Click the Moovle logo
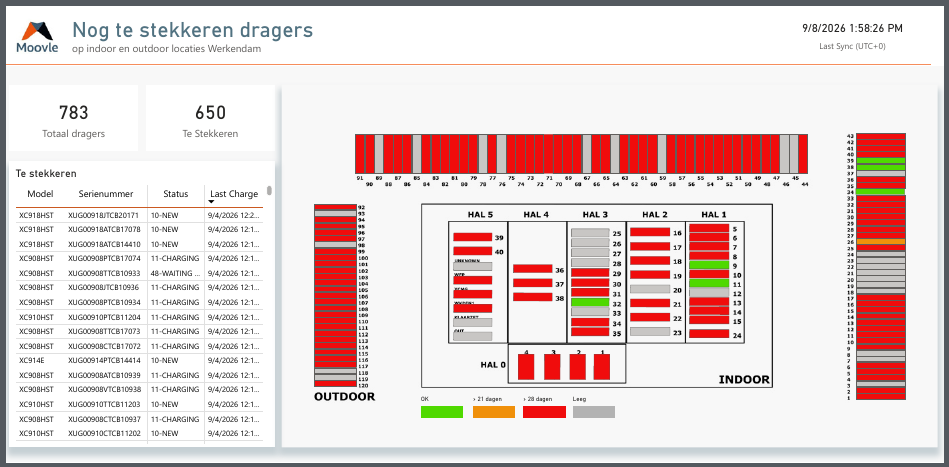Screen dimensions: 949x467 [37, 38]
